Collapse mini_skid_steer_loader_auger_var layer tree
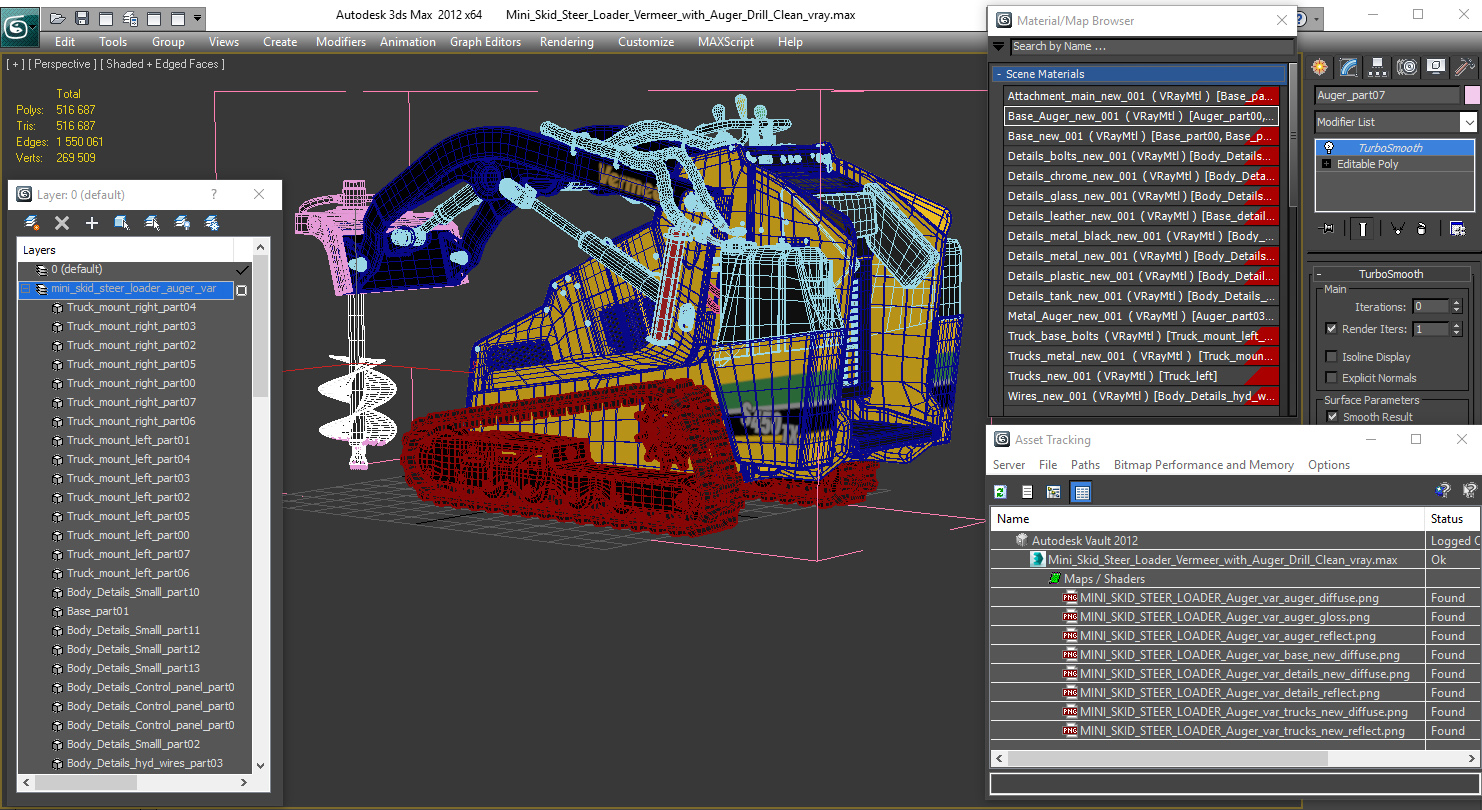 26,289
